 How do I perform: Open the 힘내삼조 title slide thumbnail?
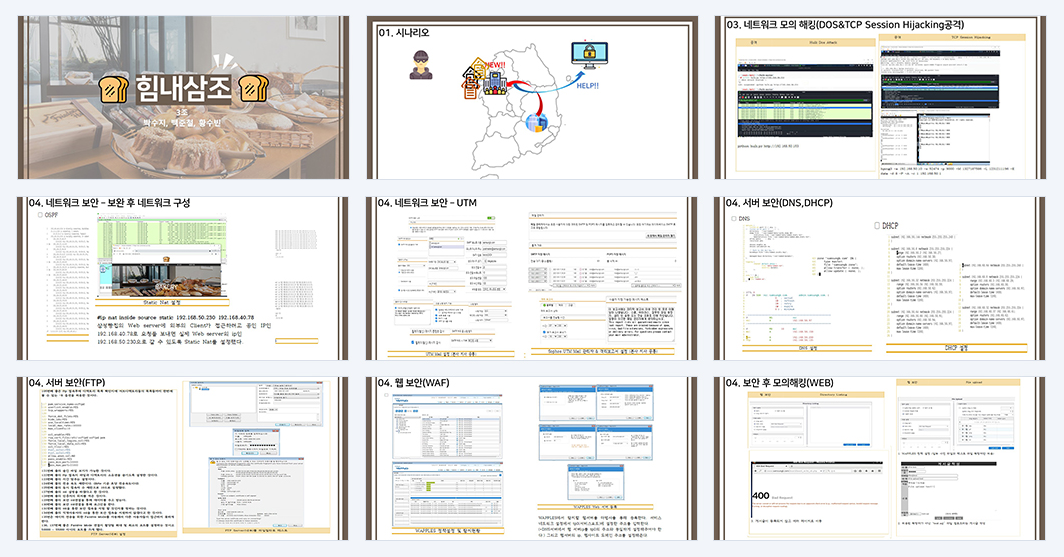click(x=183, y=98)
